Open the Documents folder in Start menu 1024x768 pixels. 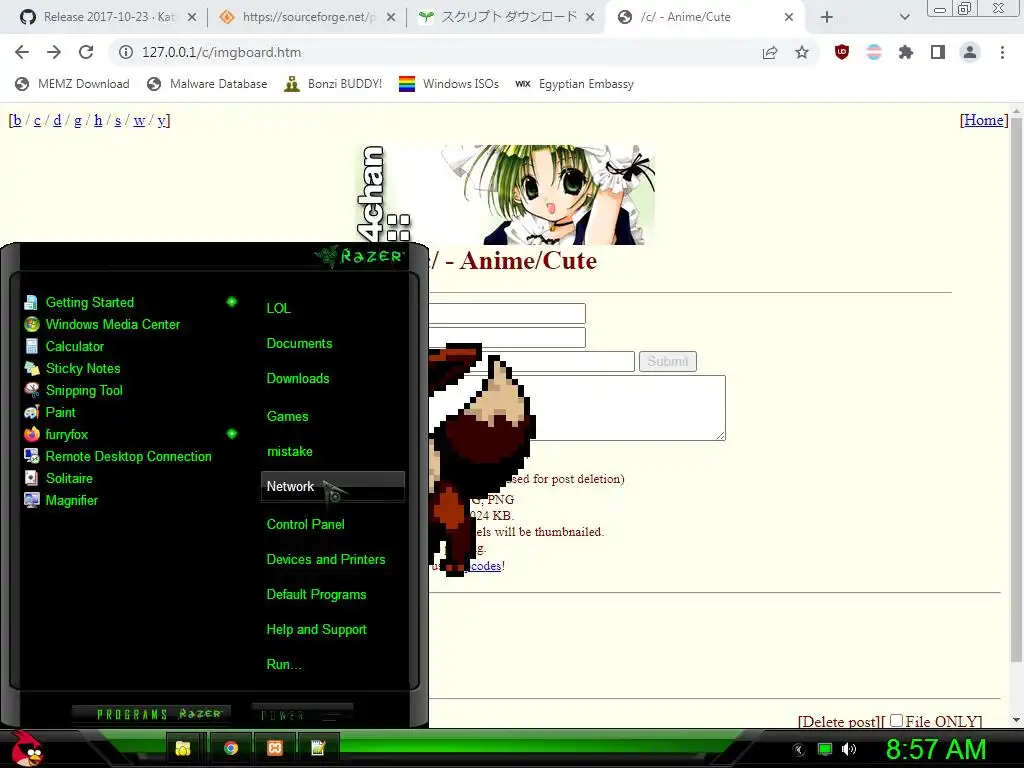point(299,344)
